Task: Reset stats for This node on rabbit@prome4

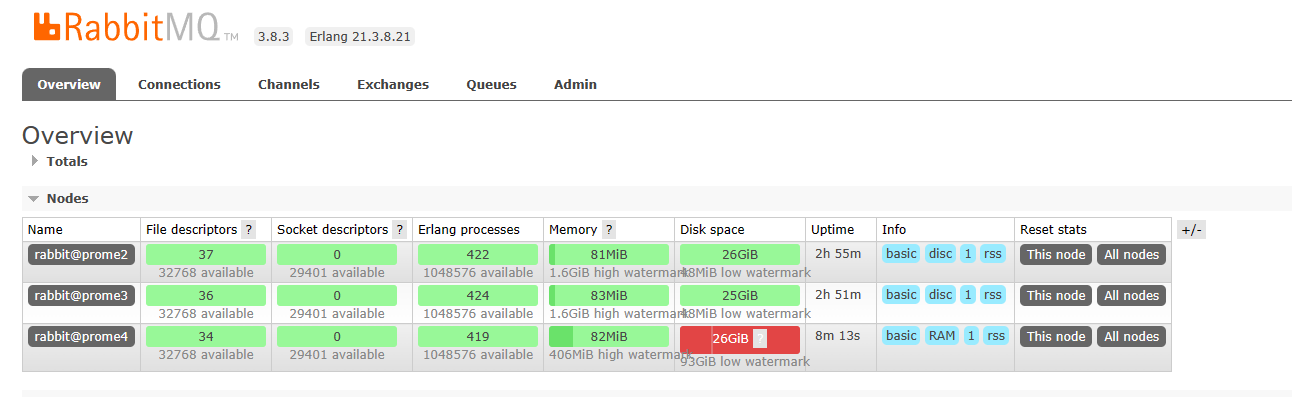Action: click(1055, 336)
